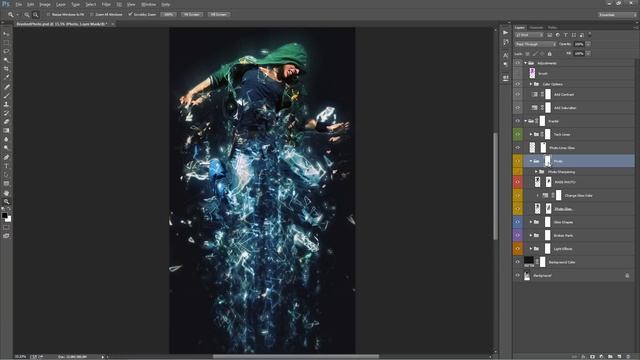Select the Horizontal Type tool

point(6,166)
